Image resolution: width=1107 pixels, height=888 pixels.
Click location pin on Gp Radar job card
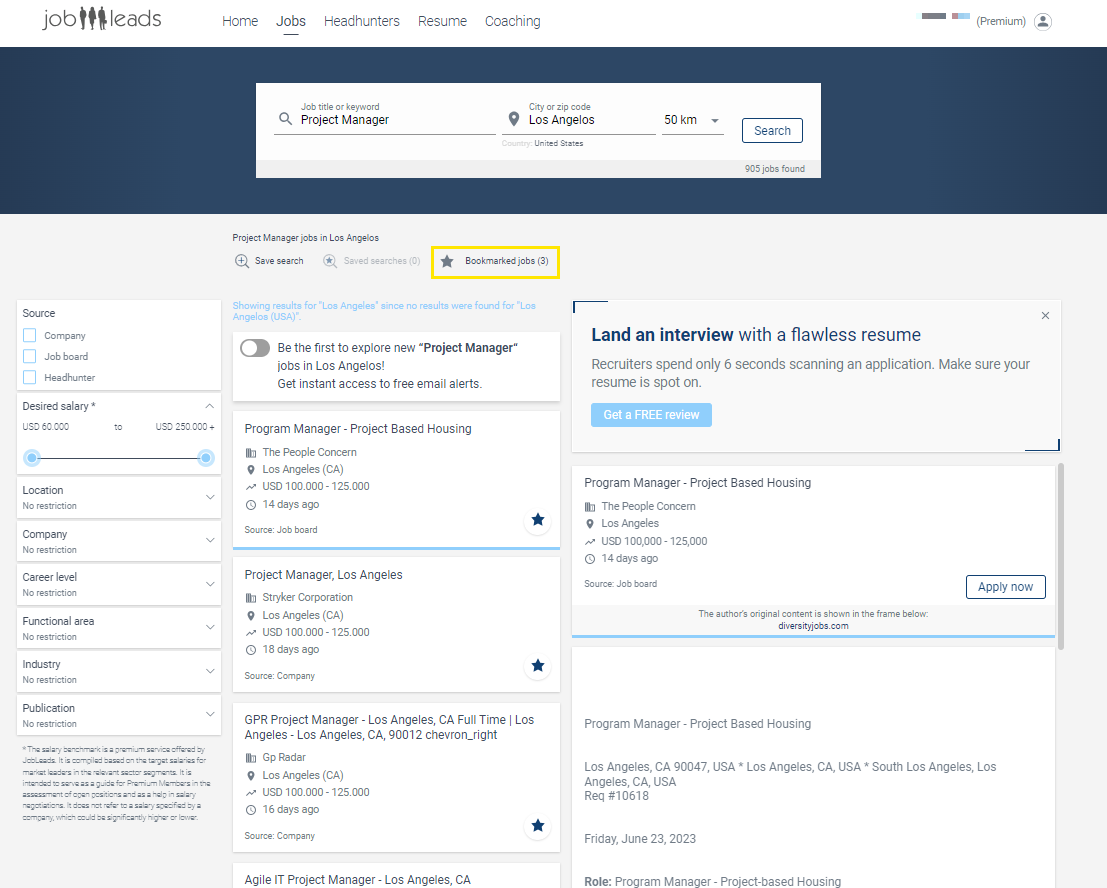251,776
